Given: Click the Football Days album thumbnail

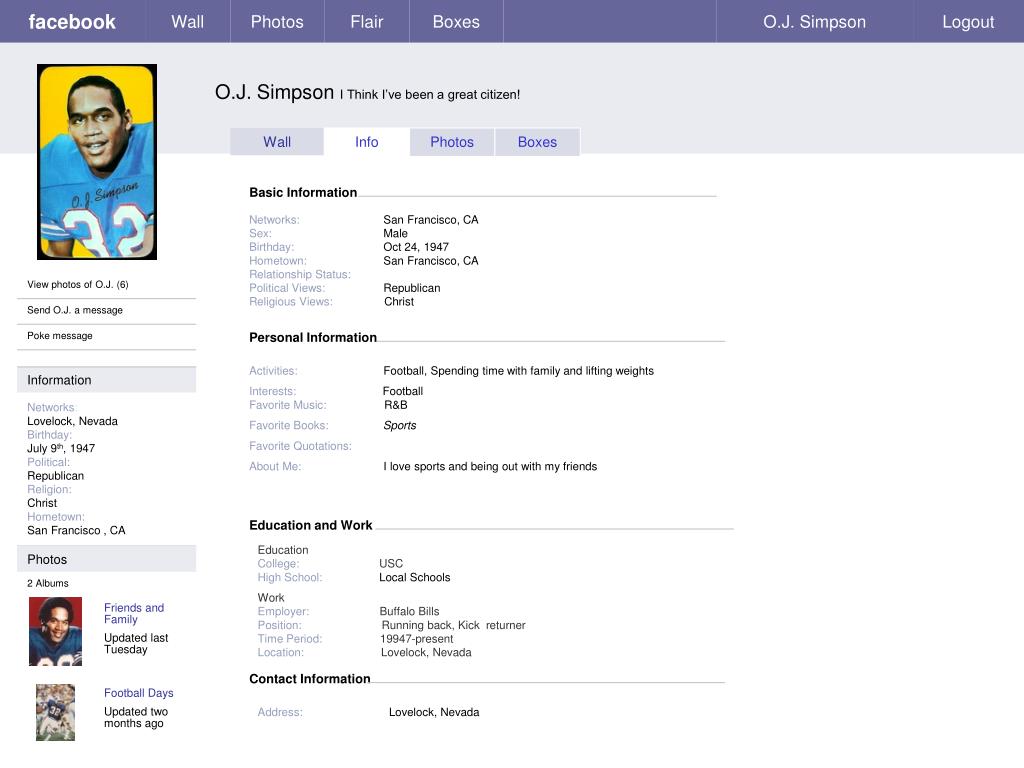Looking at the screenshot, I should tap(55, 712).
